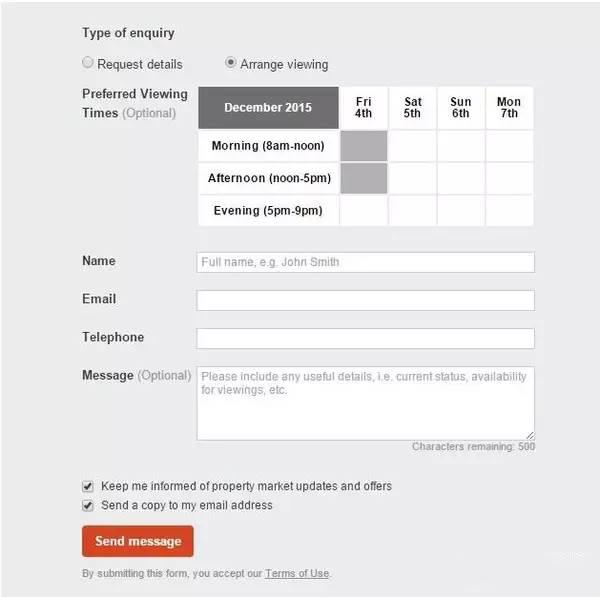
Task: Open the Terms of Use link
Action: tap(297, 573)
